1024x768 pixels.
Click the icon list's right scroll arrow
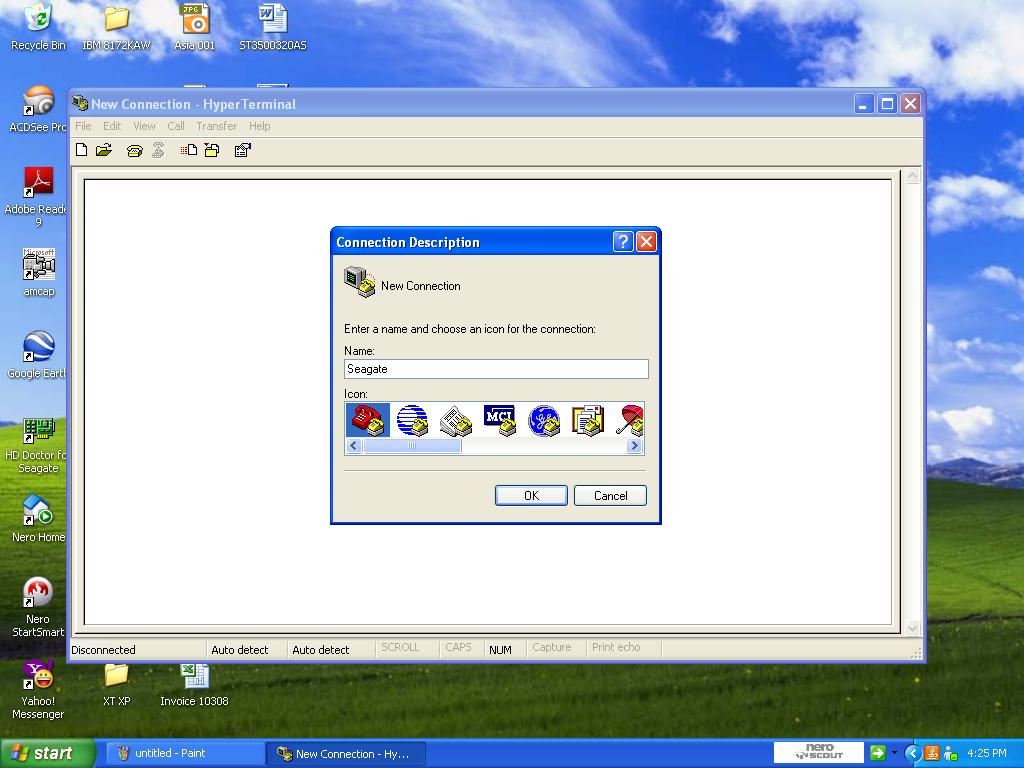click(x=634, y=446)
